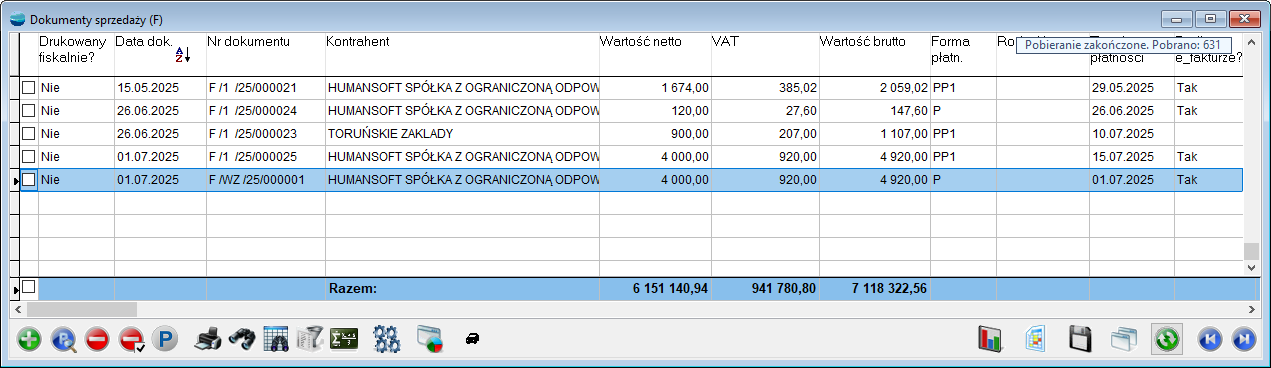This screenshot has height=368, width=1271.
Task: Click the vertical scrollbar down arrow
Action: click(x=1251, y=268)
